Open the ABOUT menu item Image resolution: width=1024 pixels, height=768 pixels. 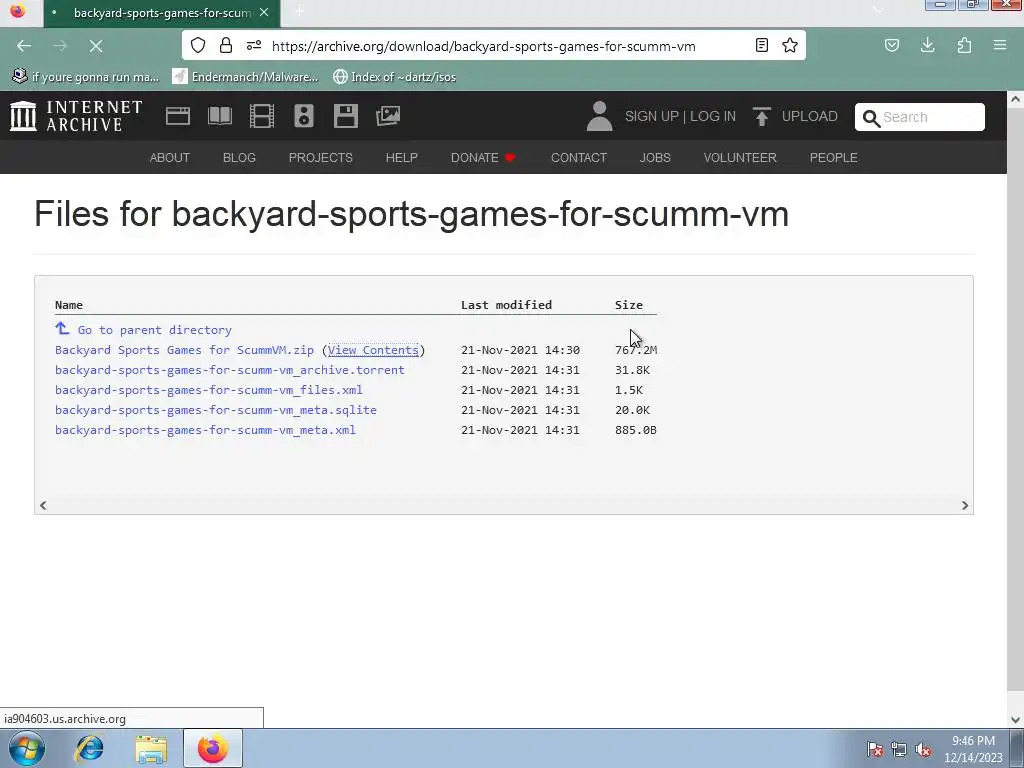click(170, 157)
